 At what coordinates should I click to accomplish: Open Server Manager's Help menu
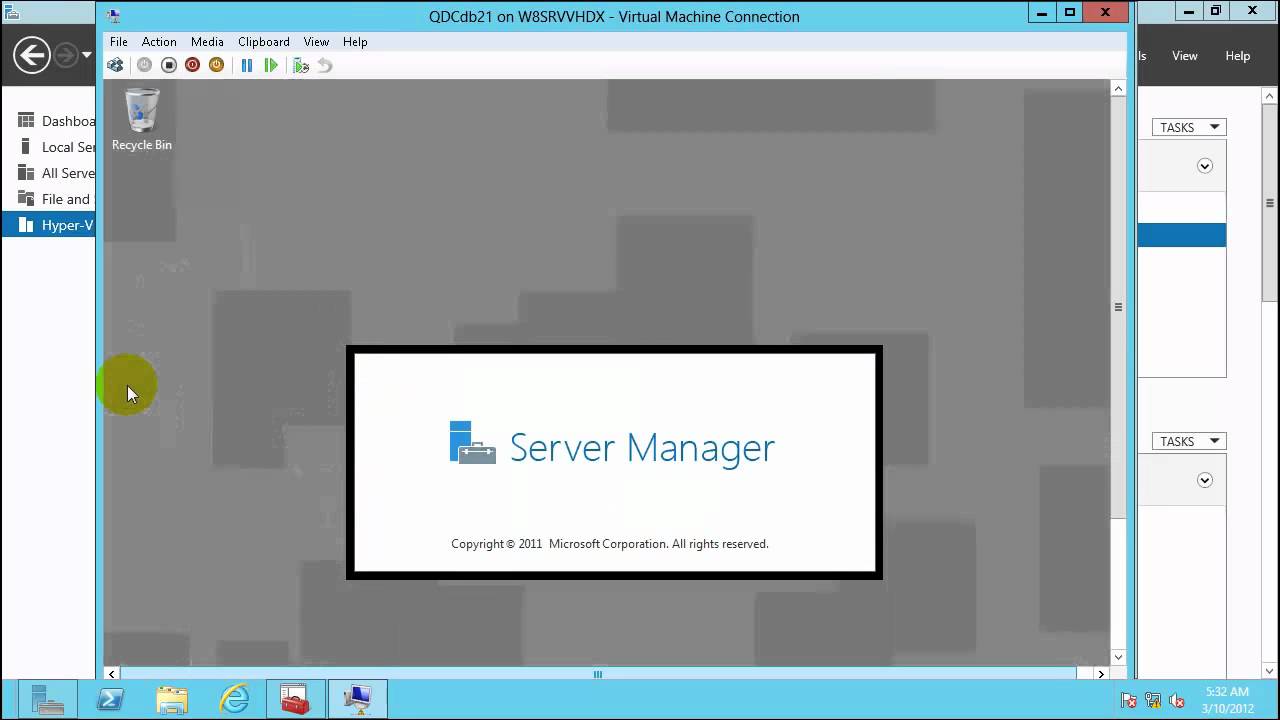pyautogui.click(x=1238, y=56)
